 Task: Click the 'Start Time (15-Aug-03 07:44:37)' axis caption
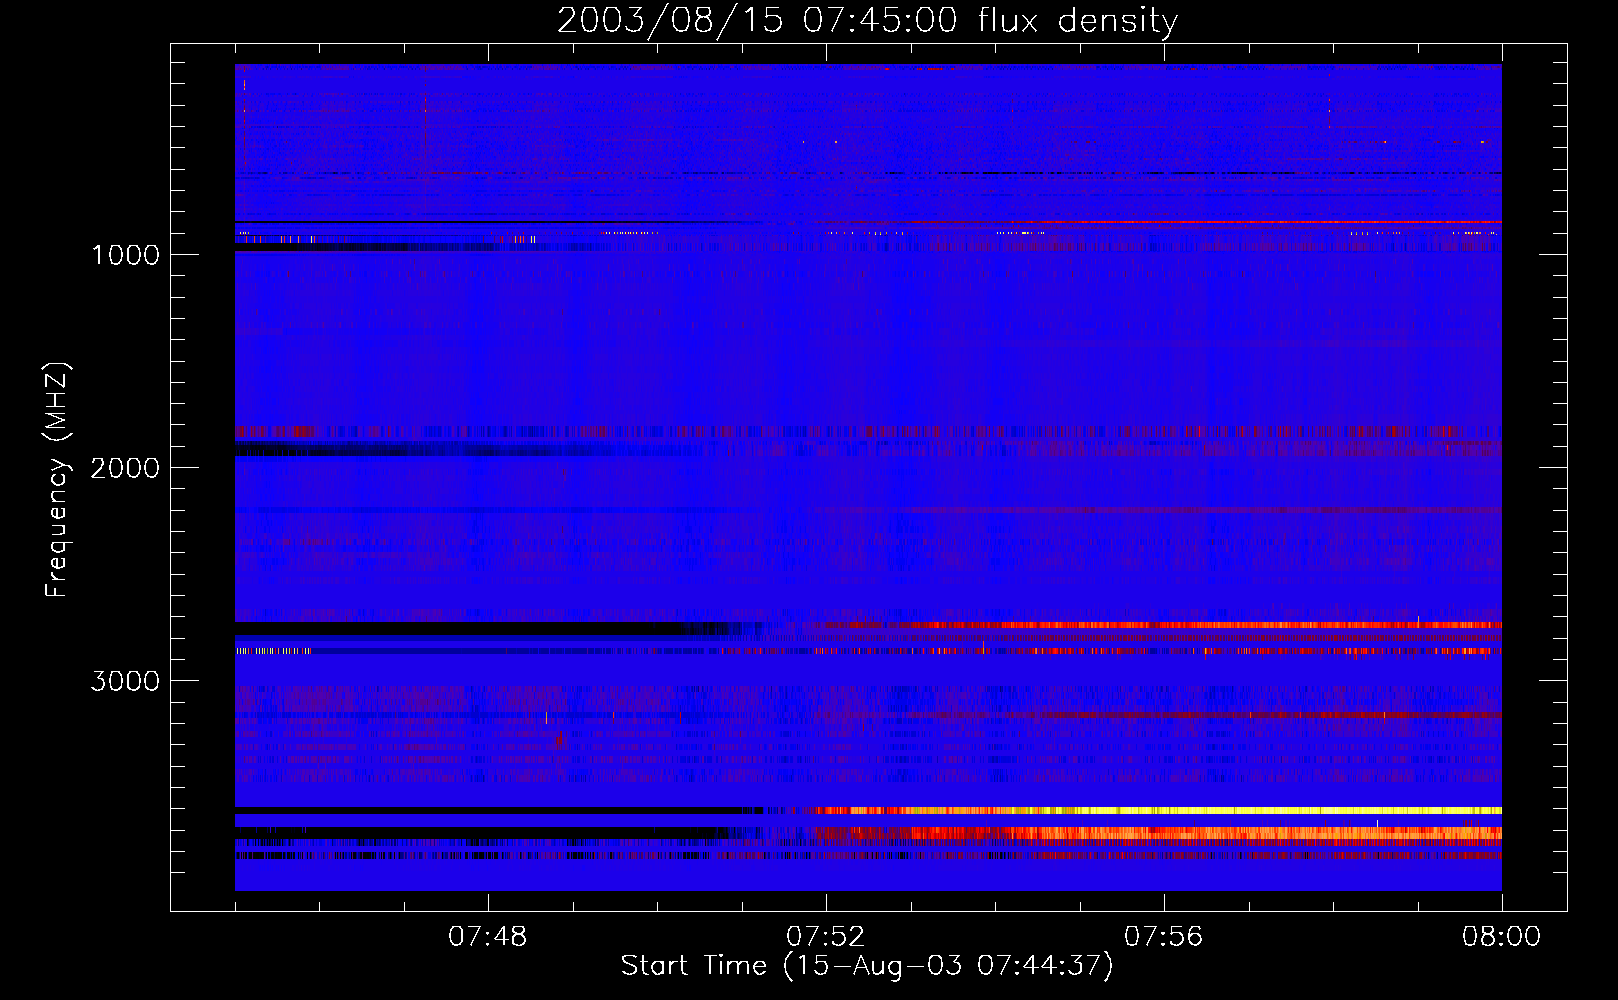coord(867,966)
